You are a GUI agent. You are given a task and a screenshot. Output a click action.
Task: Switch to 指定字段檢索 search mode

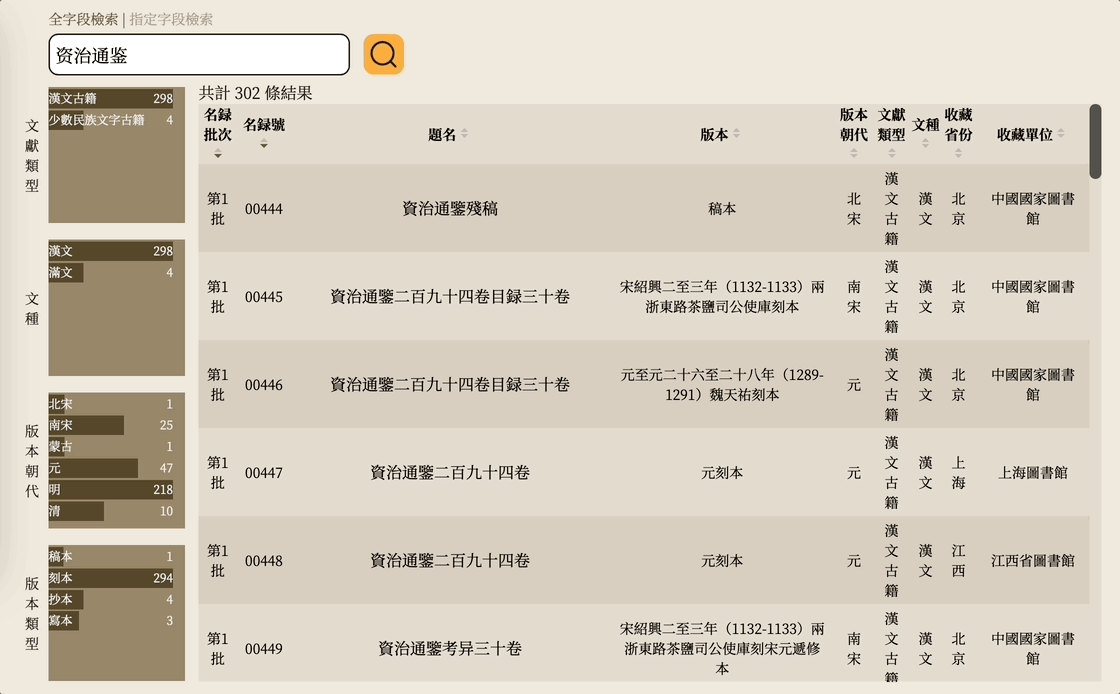coord(171,19)
